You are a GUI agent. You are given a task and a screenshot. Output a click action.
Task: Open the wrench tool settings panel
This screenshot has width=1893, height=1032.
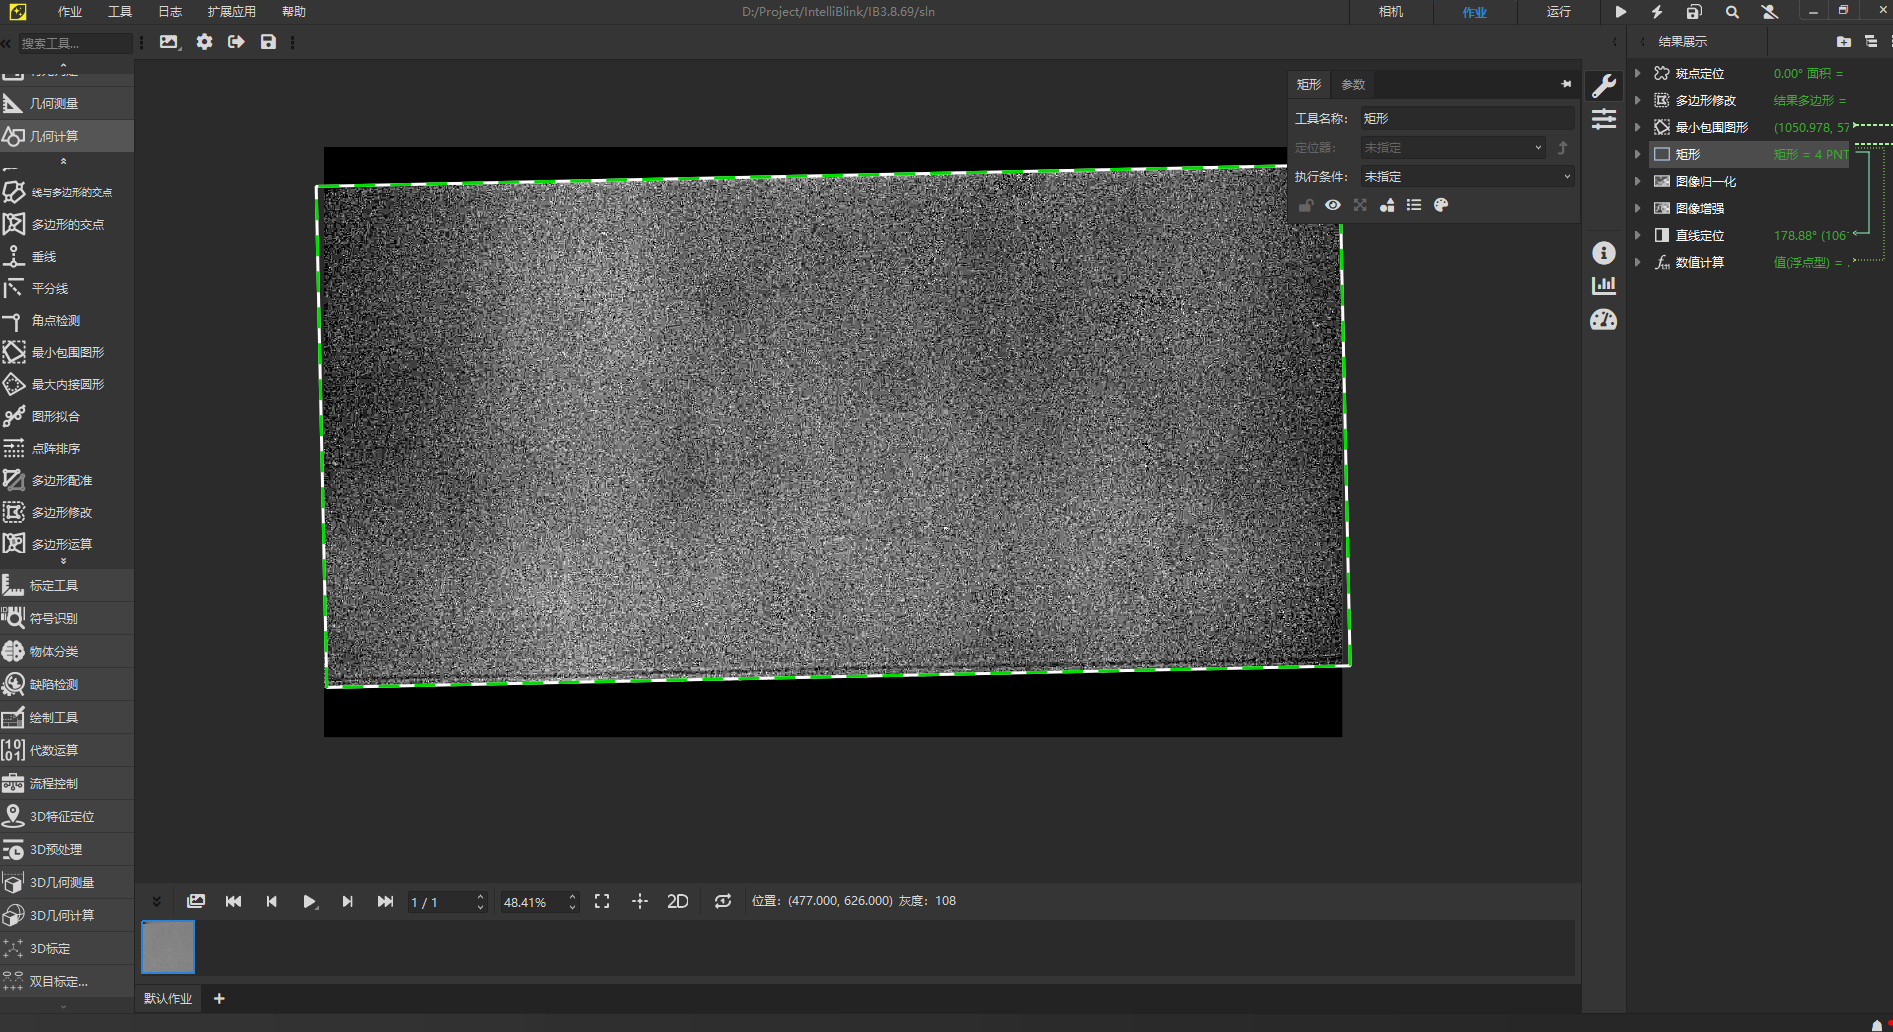coord(1603,86)
